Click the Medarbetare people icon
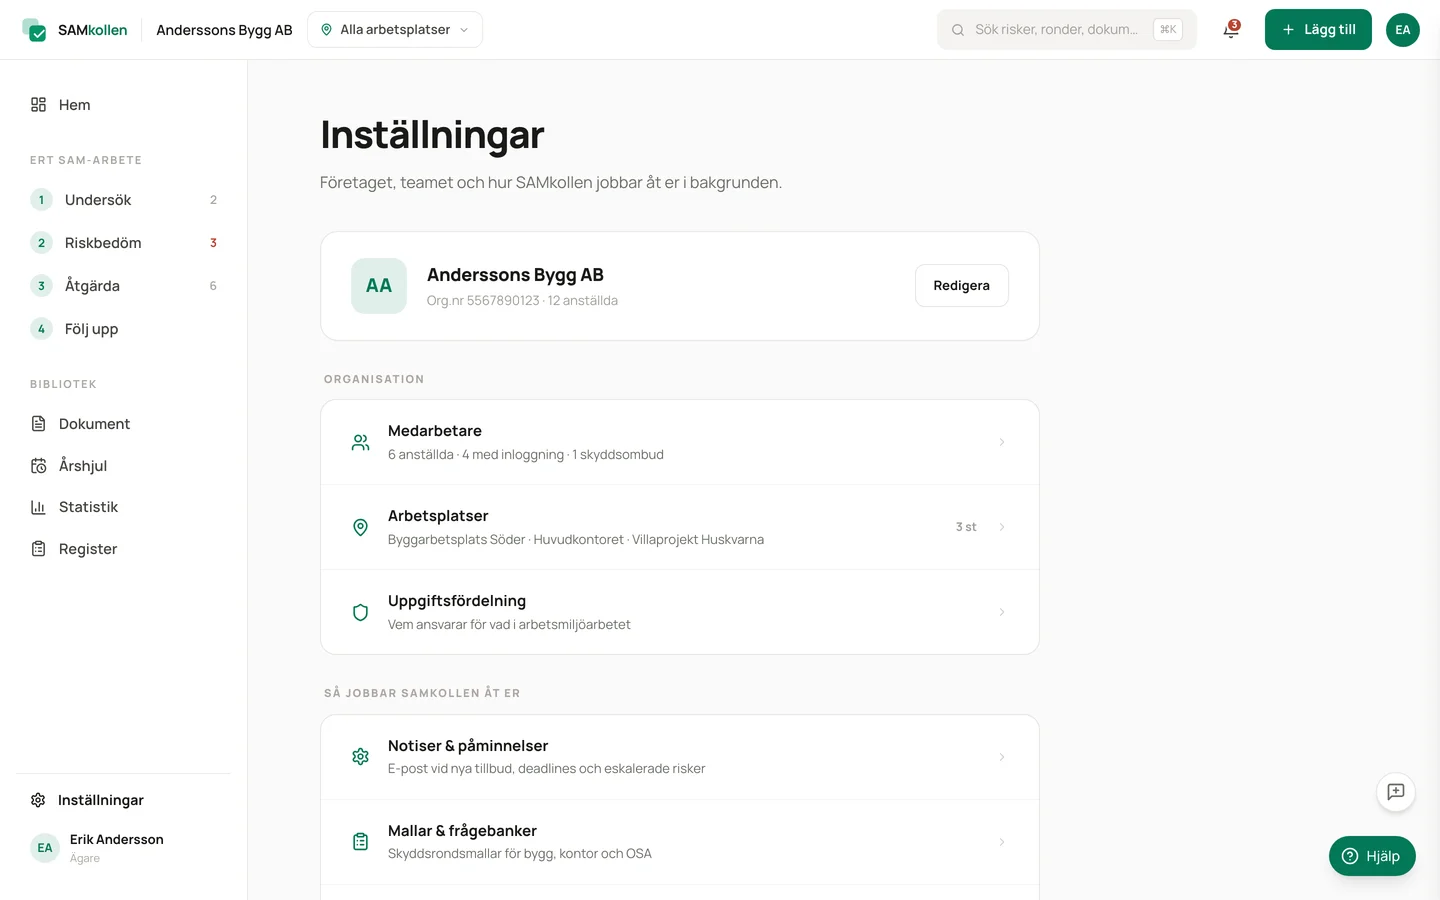 click(x=361, y=442)
